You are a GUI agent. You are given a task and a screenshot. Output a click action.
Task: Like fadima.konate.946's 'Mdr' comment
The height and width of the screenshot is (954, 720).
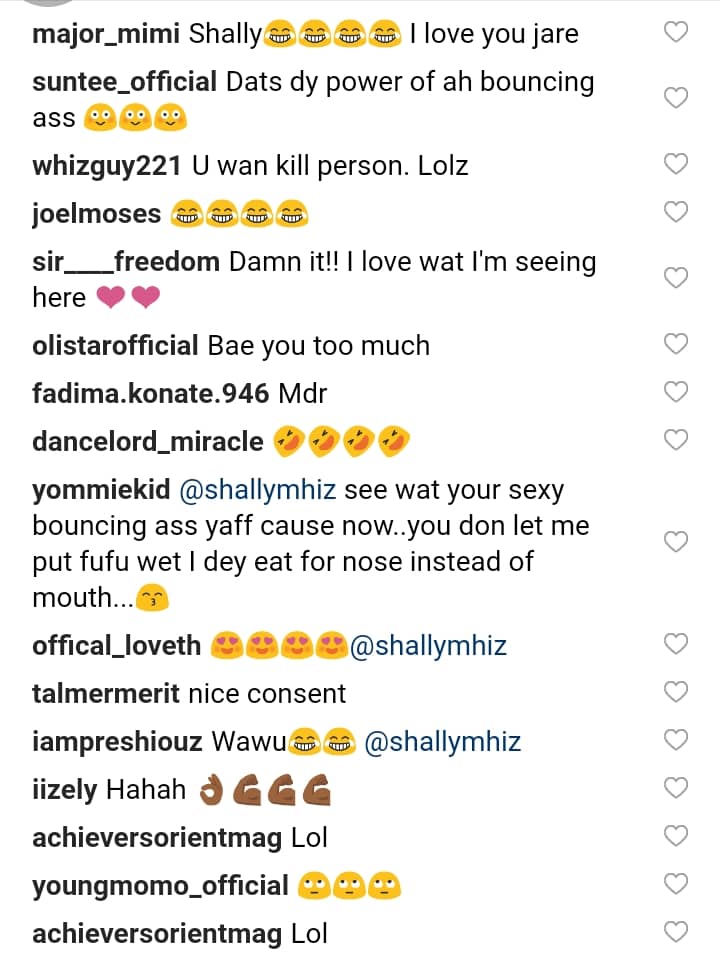[677, 393]
